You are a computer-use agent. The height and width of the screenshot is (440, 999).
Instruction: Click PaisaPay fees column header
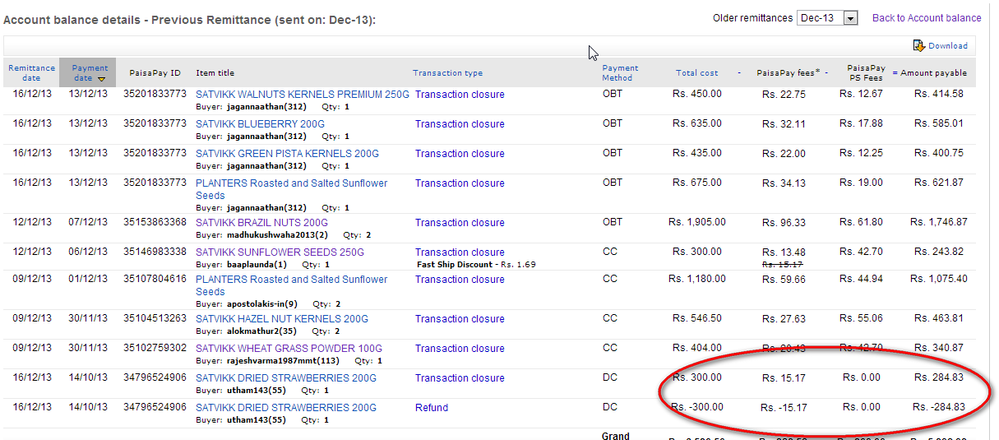pos(787,73)
